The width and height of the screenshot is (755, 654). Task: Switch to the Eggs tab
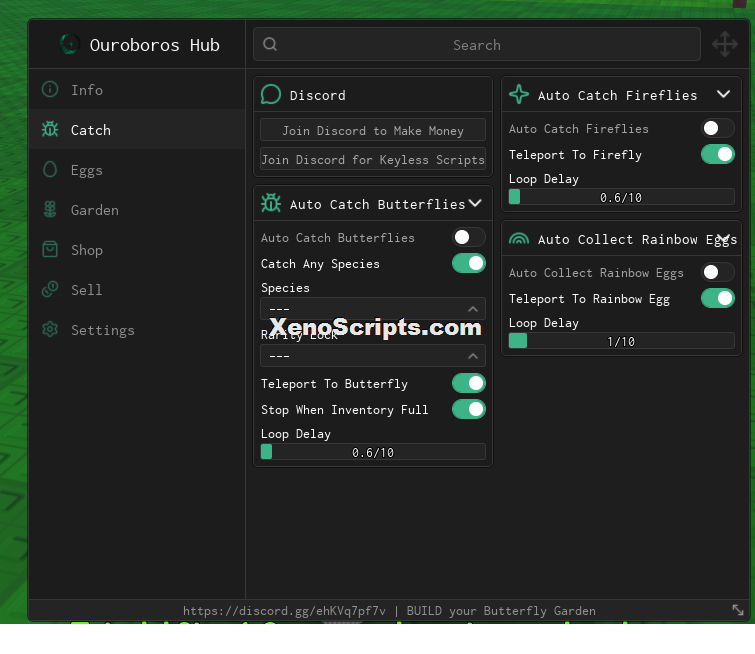137,170
